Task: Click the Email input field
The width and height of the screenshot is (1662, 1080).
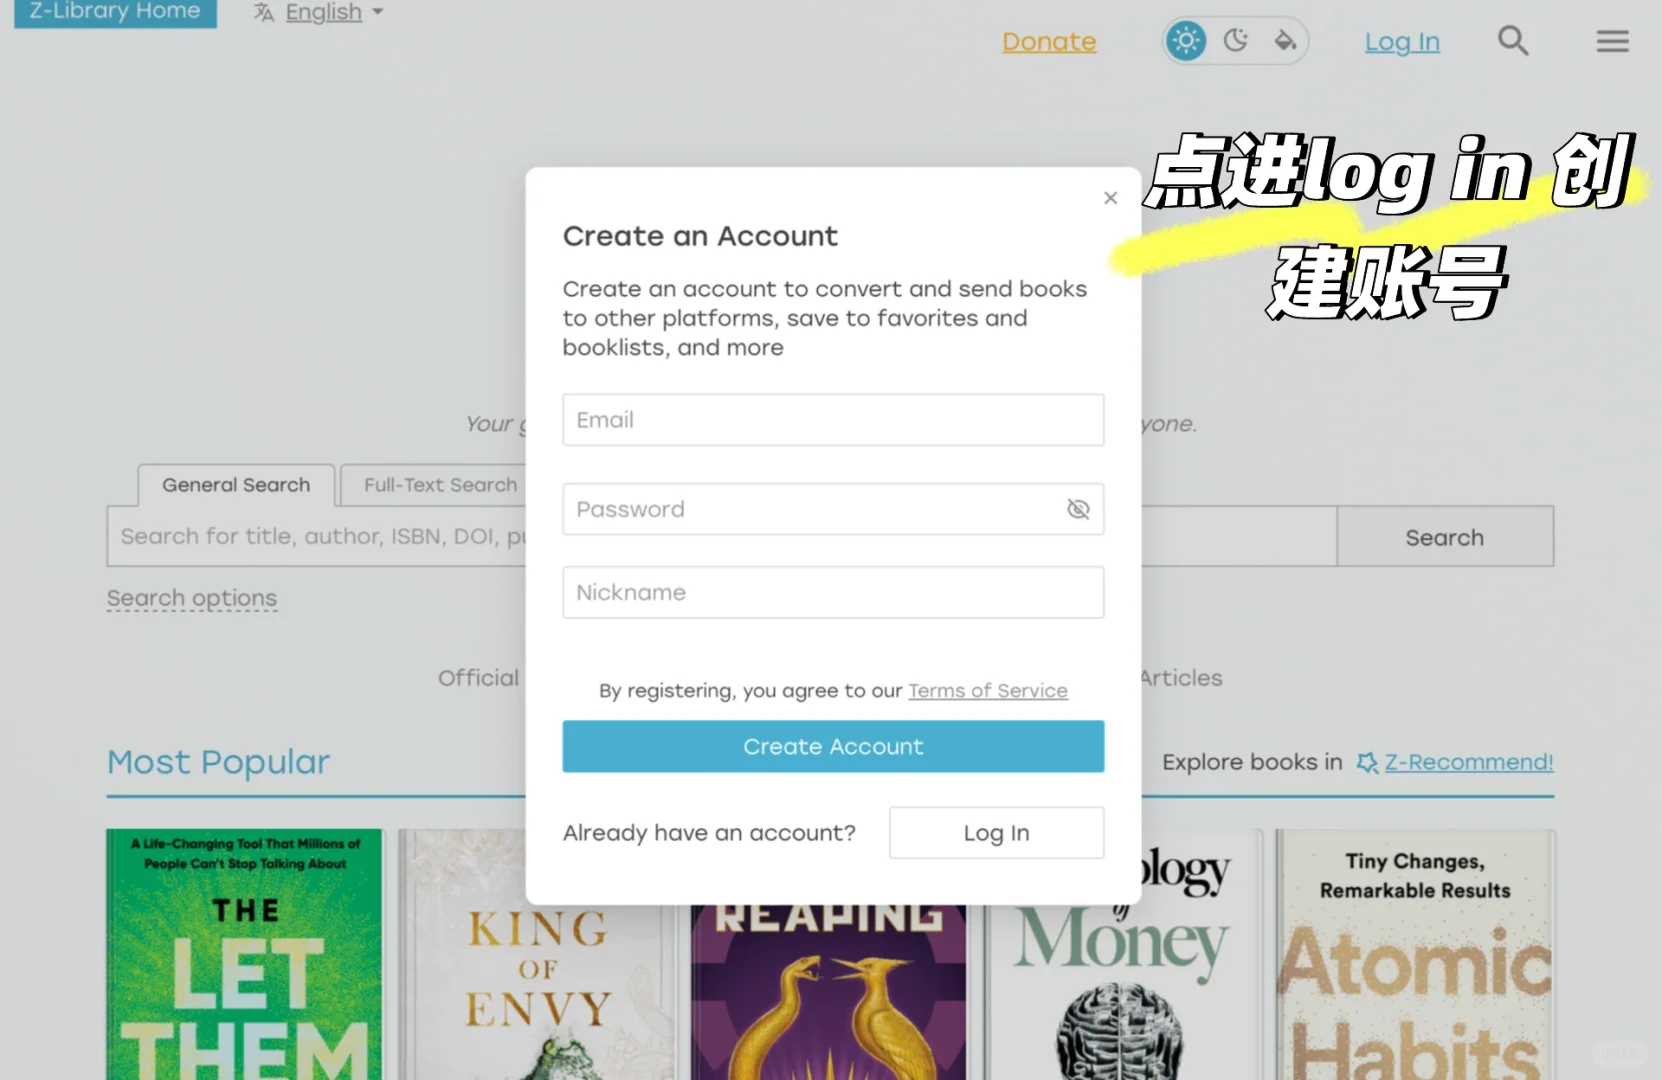Action: [833, 420]
